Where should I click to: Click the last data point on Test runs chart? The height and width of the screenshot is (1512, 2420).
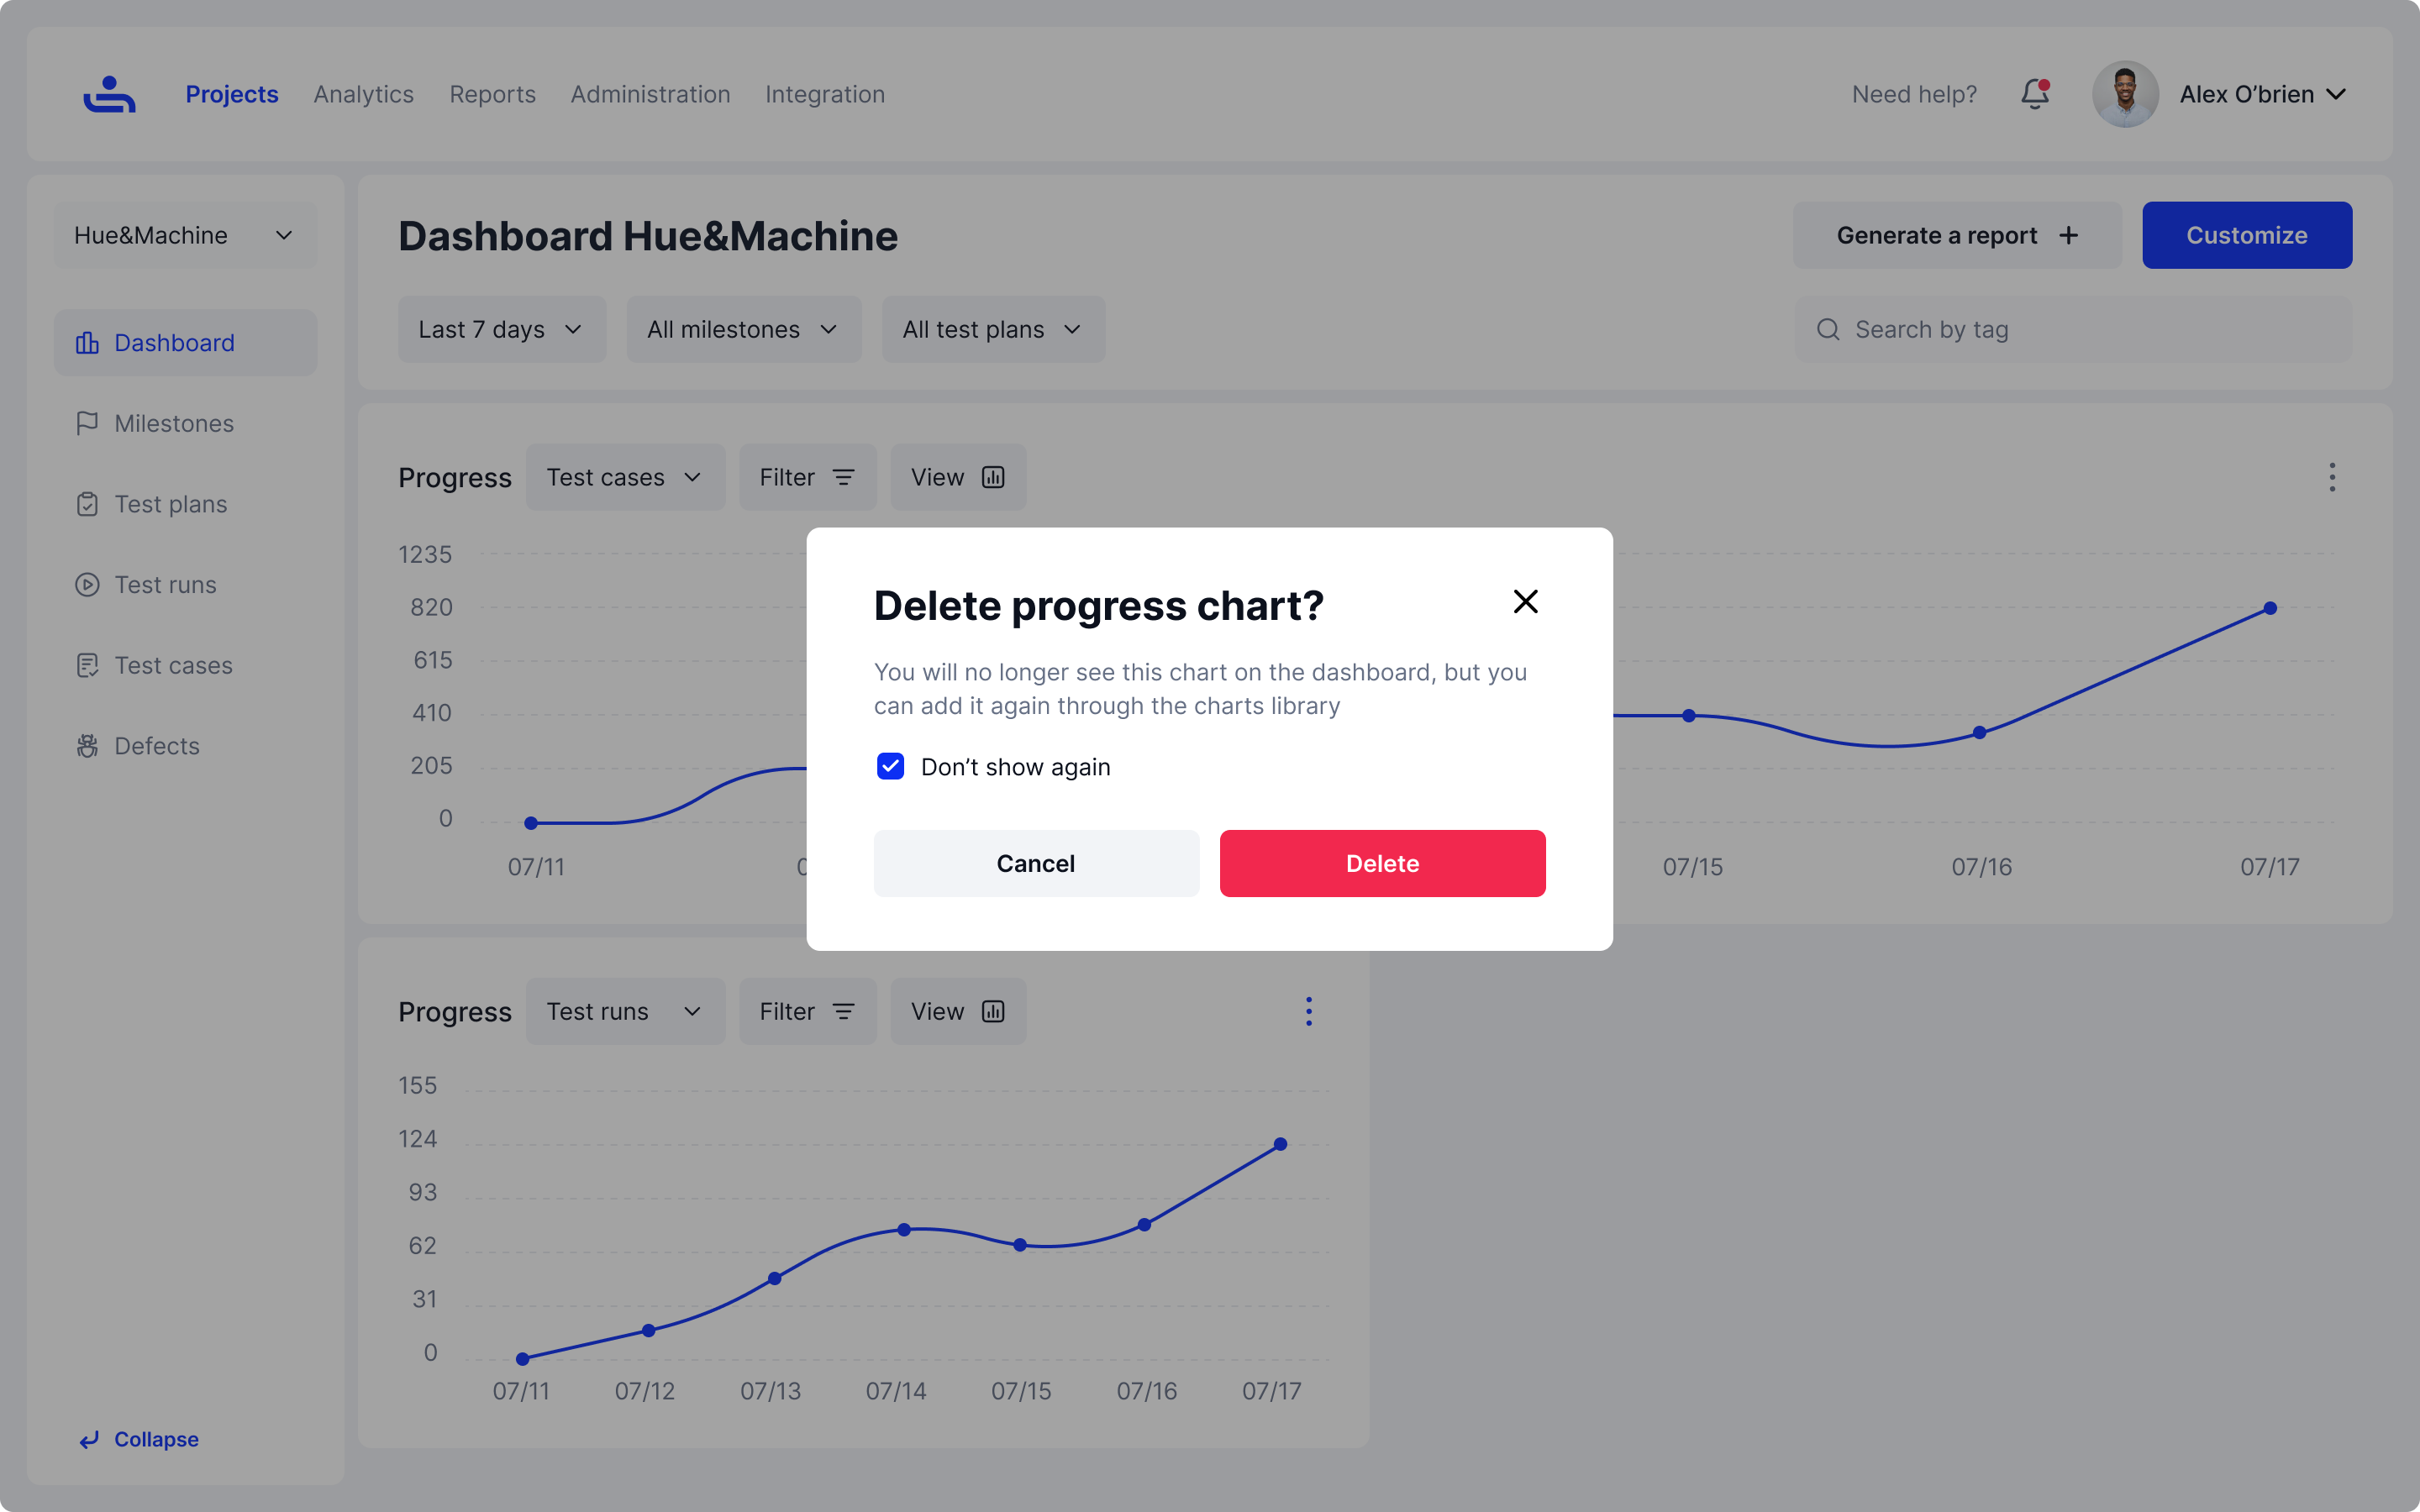(1280, 1144)
